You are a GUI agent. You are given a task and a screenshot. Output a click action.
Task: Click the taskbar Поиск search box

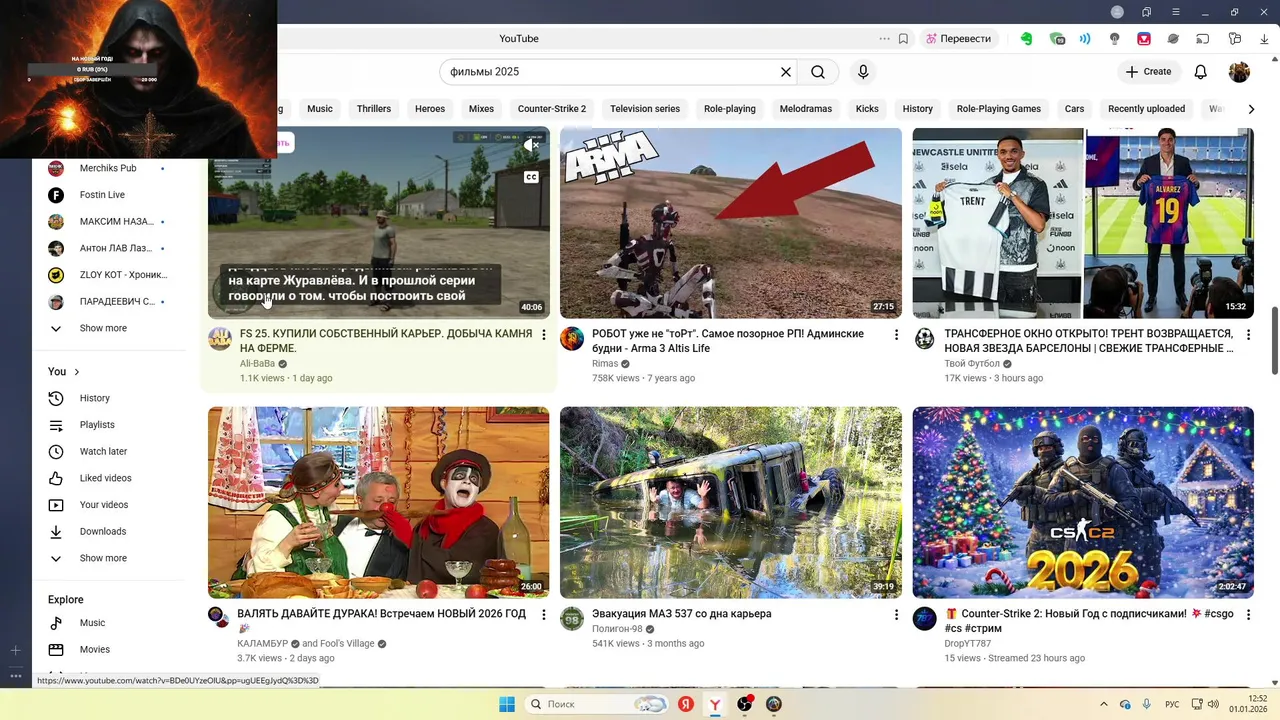[x=596, y=704]
